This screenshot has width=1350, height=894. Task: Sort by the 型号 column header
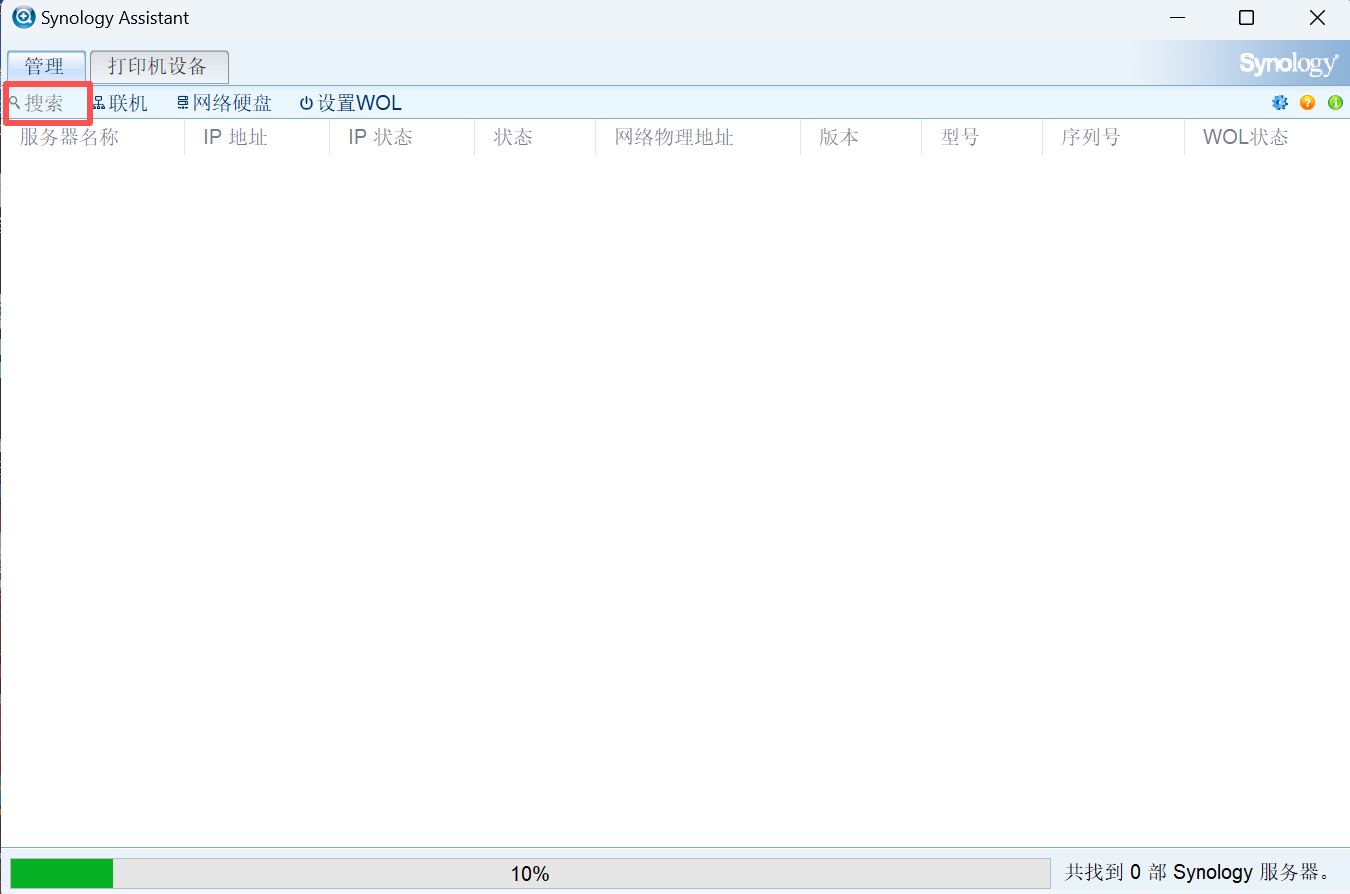(x=958, y=137)
